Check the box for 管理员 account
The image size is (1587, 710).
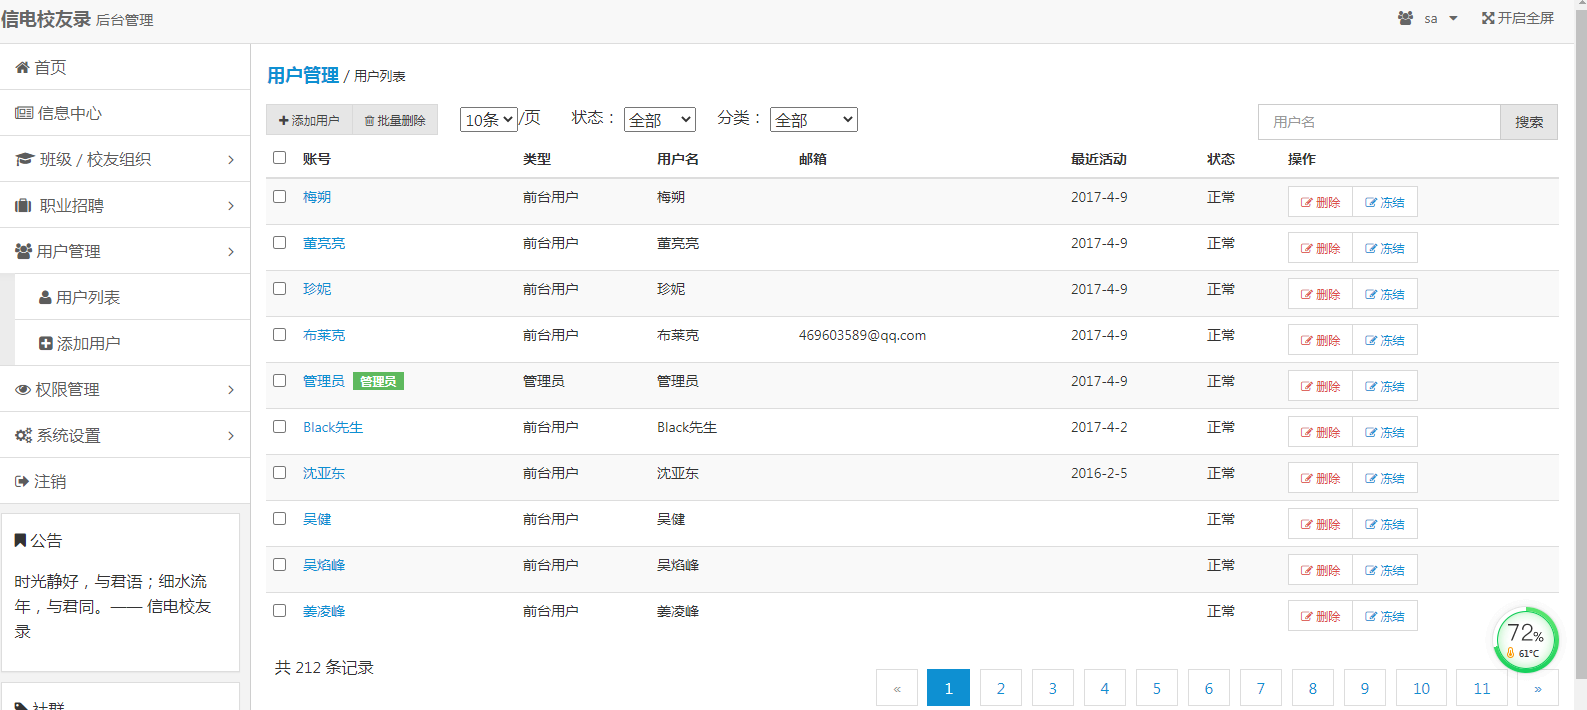(280, 381)
